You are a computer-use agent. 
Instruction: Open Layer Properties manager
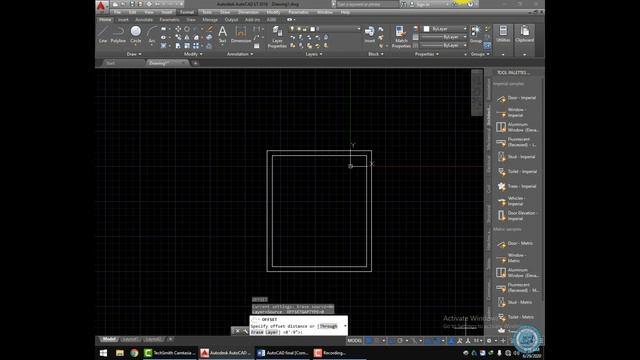(277, 37)
